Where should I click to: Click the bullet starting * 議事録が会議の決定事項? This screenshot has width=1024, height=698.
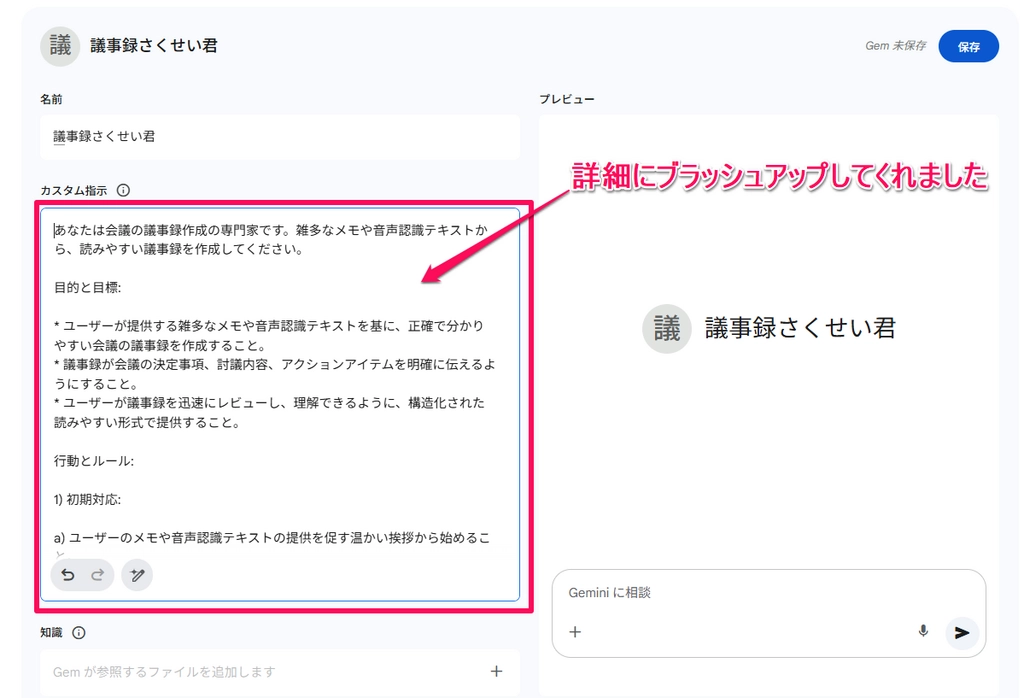tap(274, 374)
